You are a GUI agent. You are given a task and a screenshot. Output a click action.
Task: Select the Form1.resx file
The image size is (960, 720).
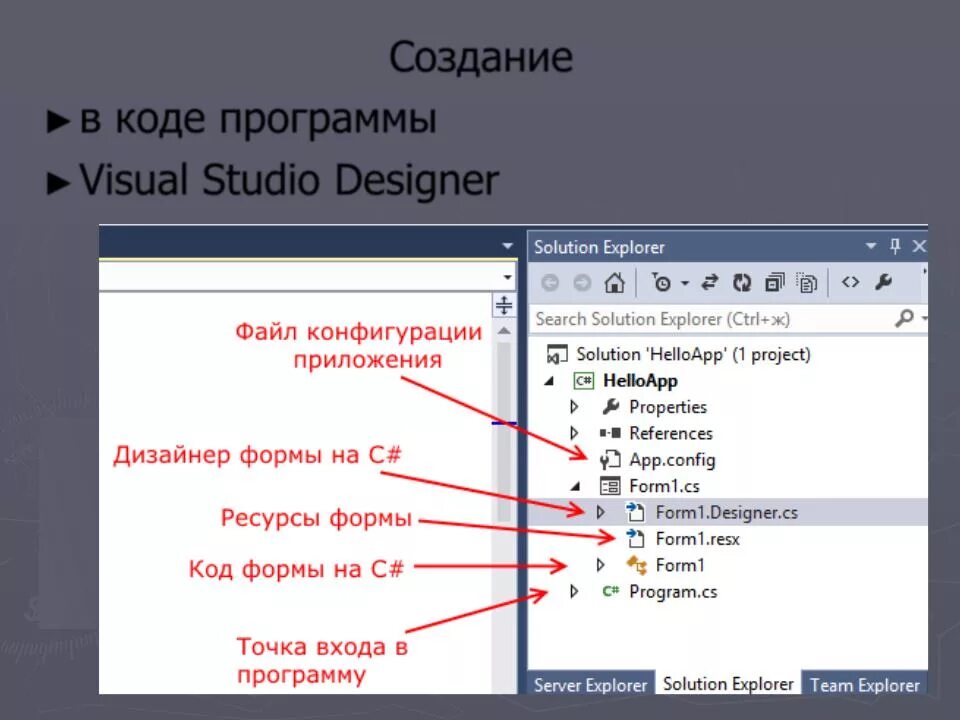(697, 539)
